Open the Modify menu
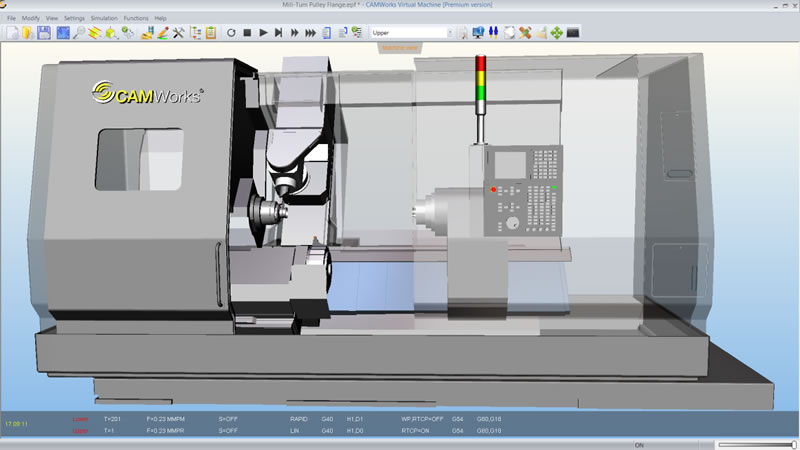800x450 pixels. 31,18
